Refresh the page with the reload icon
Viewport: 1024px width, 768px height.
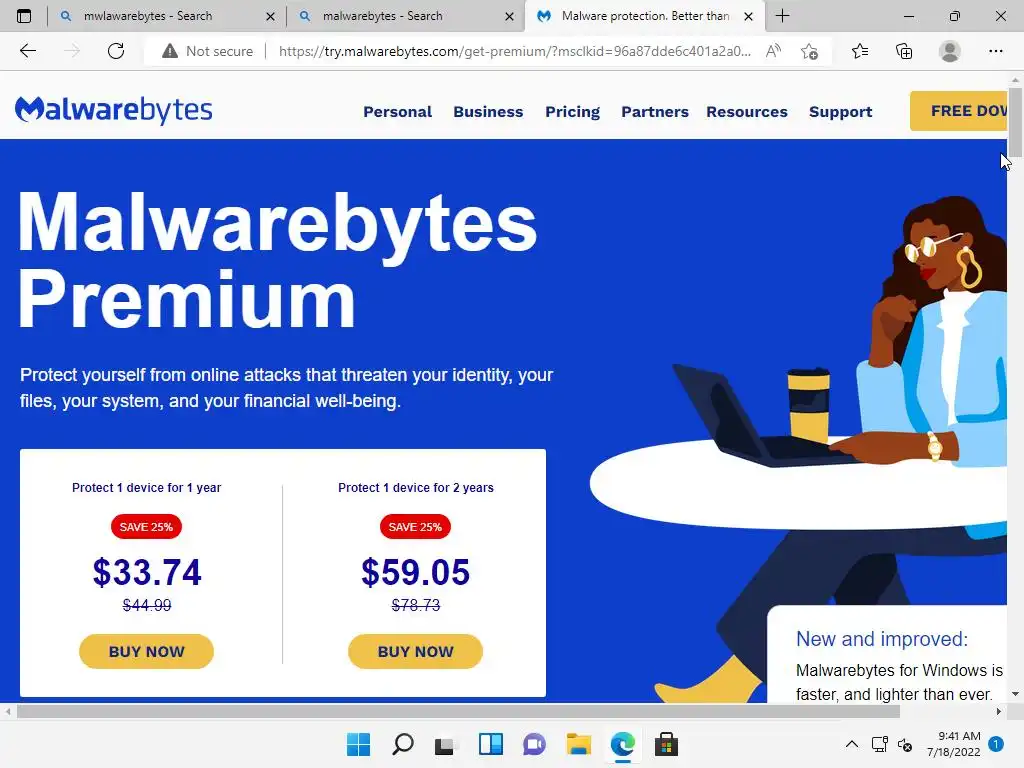click(116, 51)
